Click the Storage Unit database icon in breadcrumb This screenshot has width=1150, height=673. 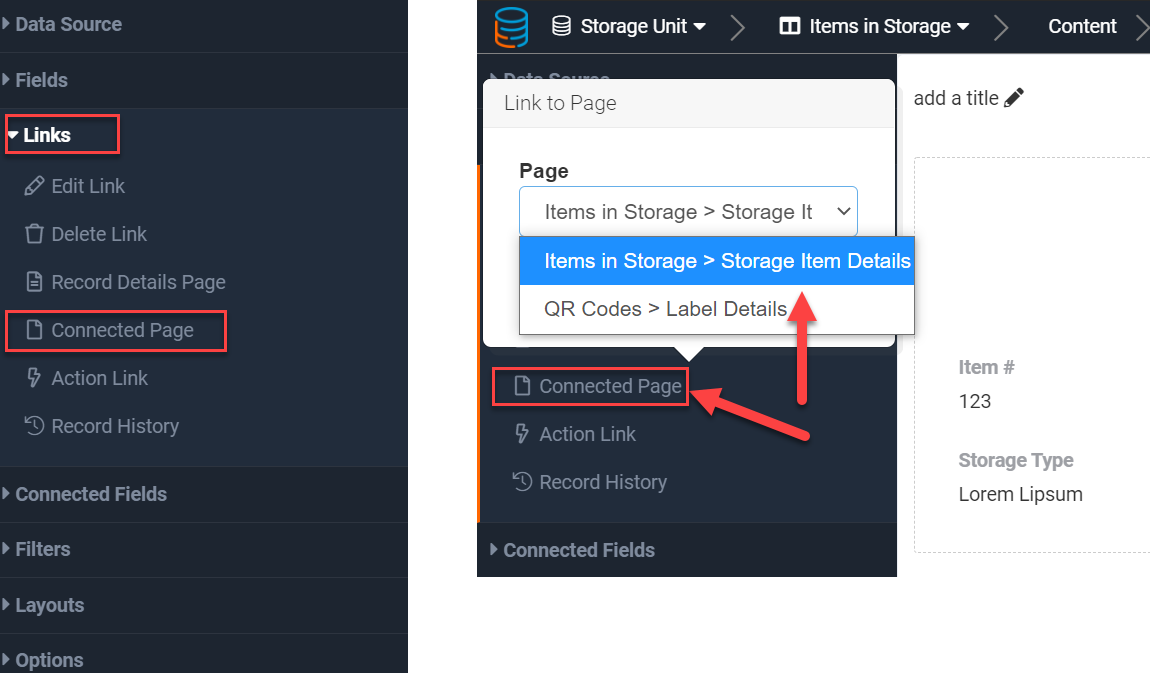562,26
